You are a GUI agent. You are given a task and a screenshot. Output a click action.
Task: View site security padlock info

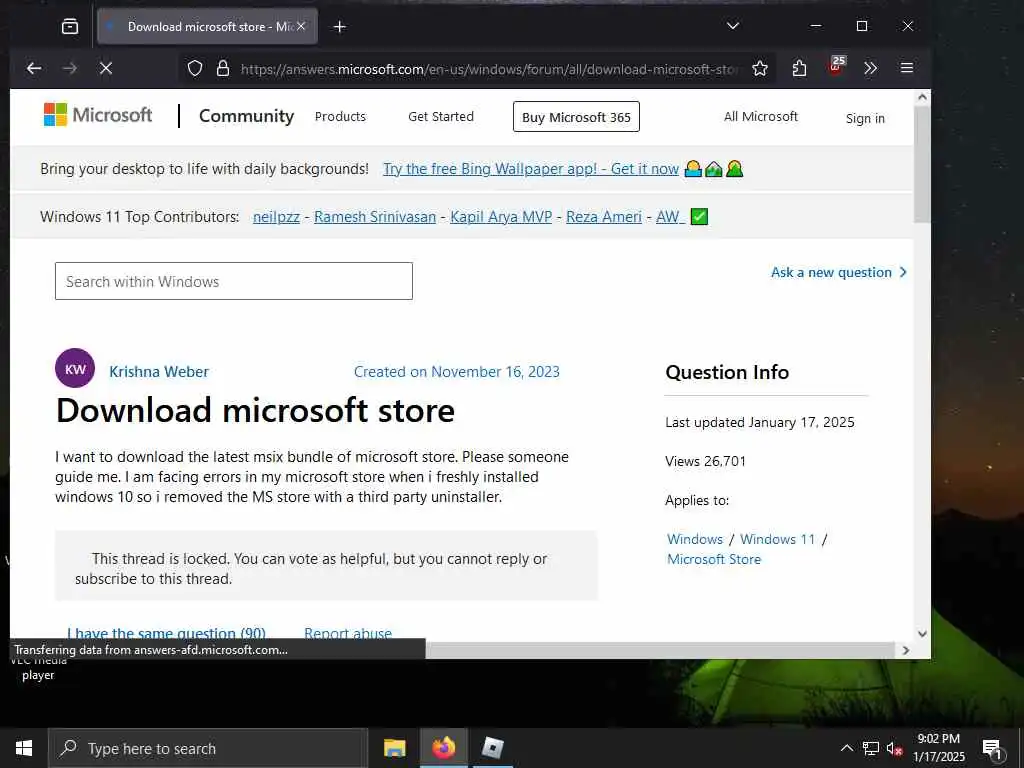(x=223, y=69)
